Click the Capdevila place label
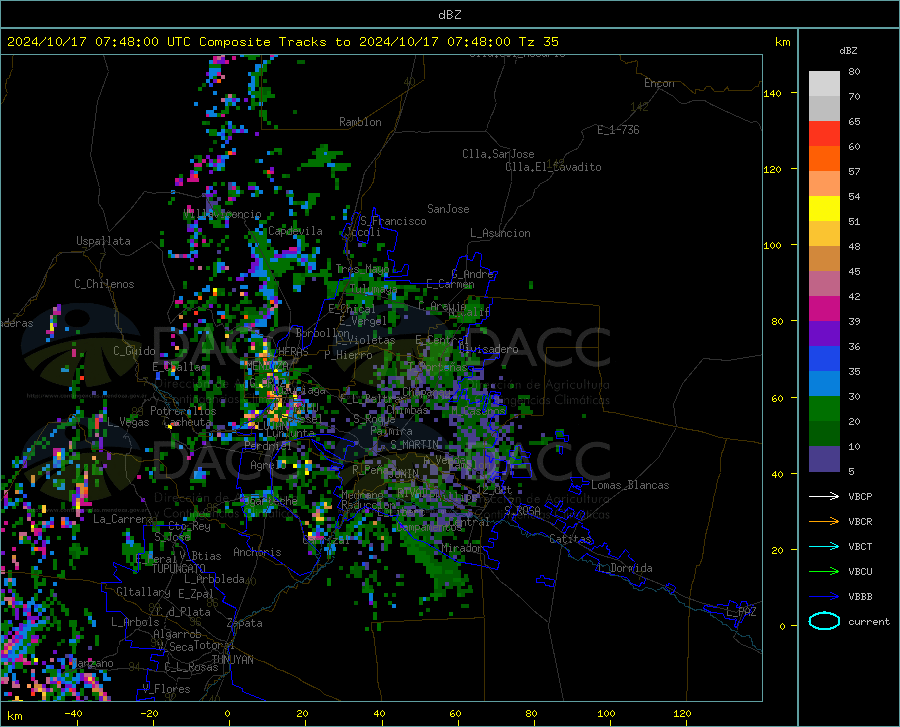This screenshot has height=727, width=900. pyautogui.click(x=295, y=231)
